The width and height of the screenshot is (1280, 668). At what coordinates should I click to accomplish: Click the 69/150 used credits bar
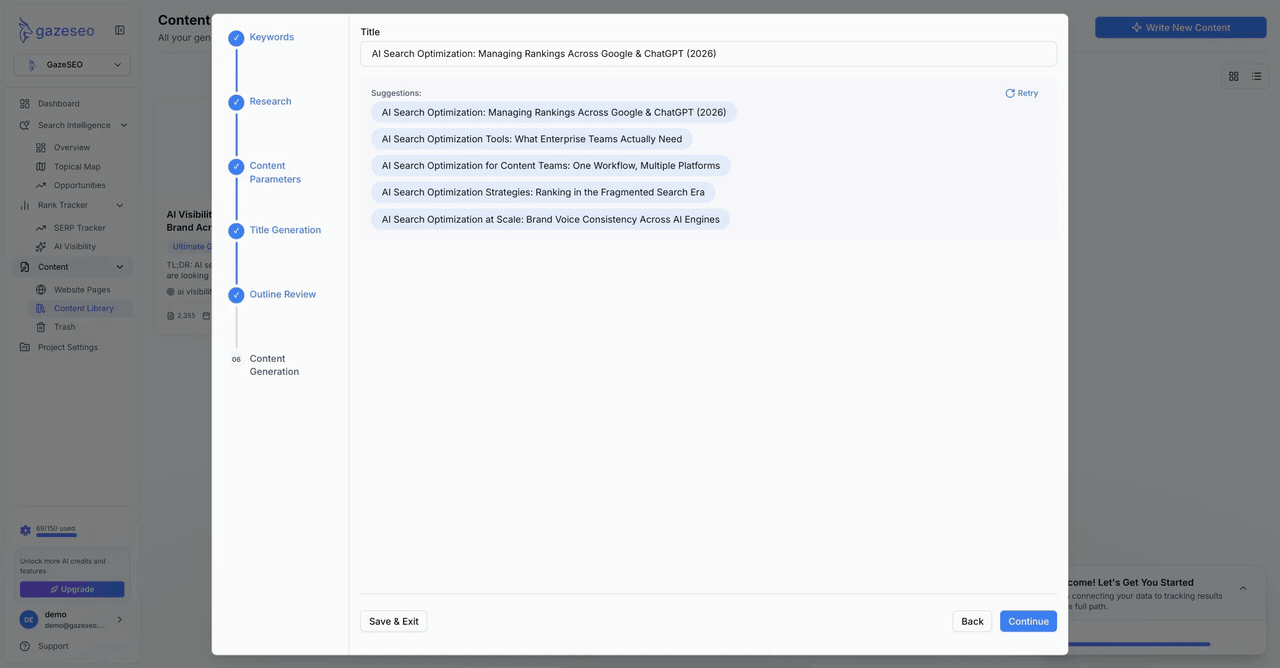pyautogui.click(x=56, y=535)
